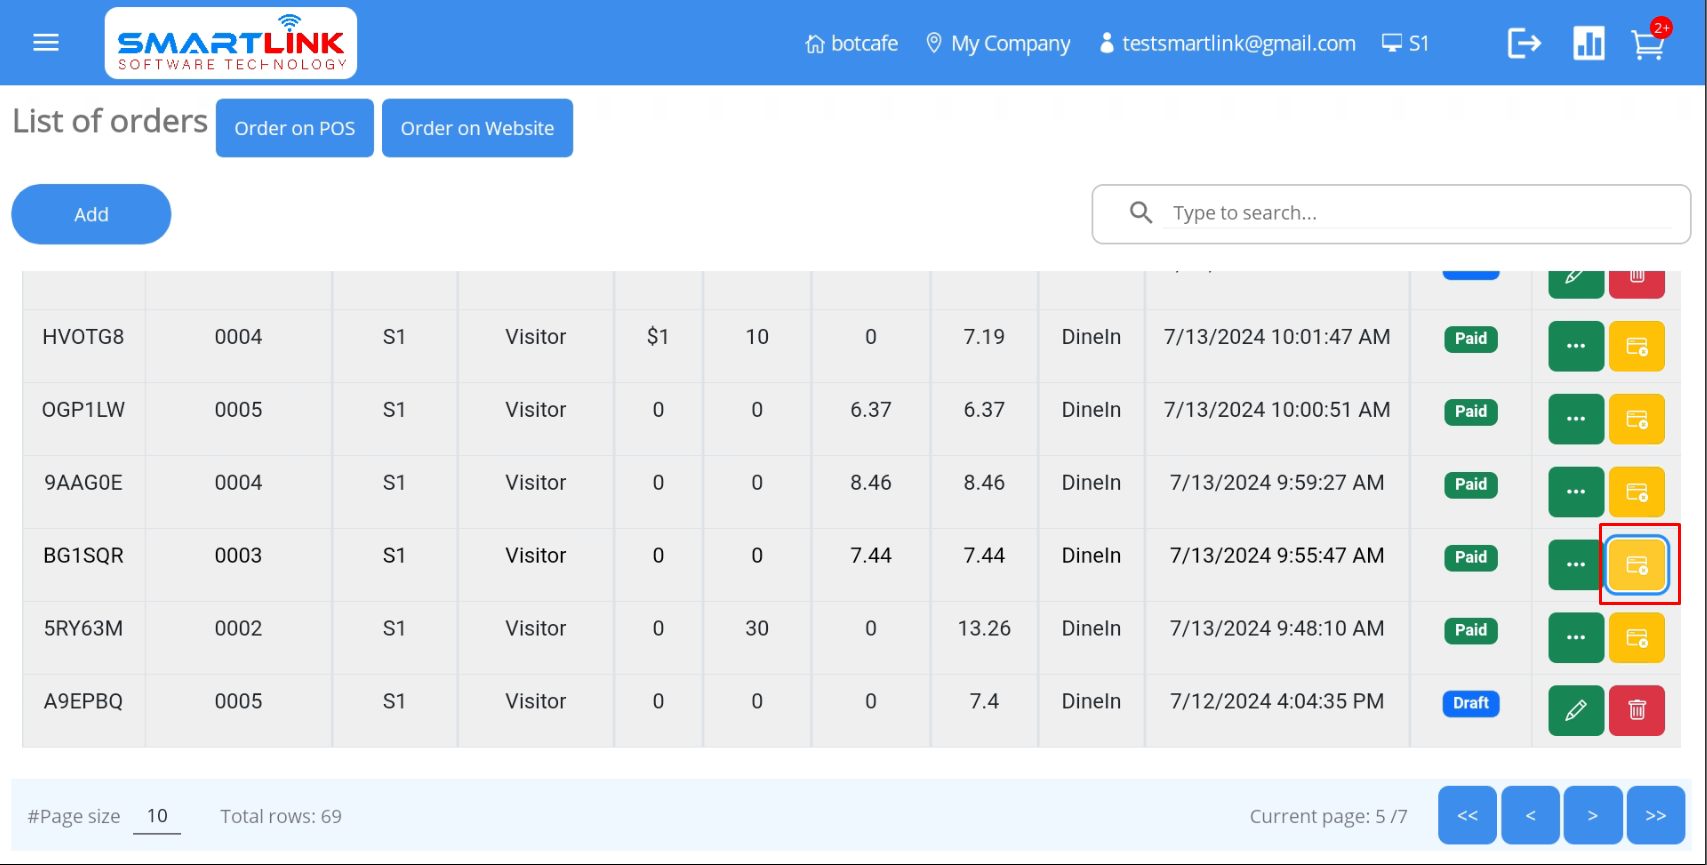The width and height of the screenshot is (1707, 865).
Task: Click the Add order button
Action: coord(91,214)
